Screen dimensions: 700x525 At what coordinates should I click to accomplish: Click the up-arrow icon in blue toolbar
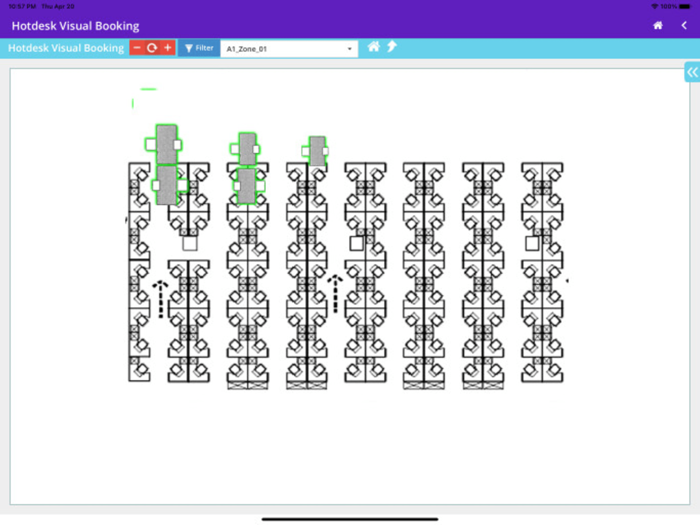[392, 46]
